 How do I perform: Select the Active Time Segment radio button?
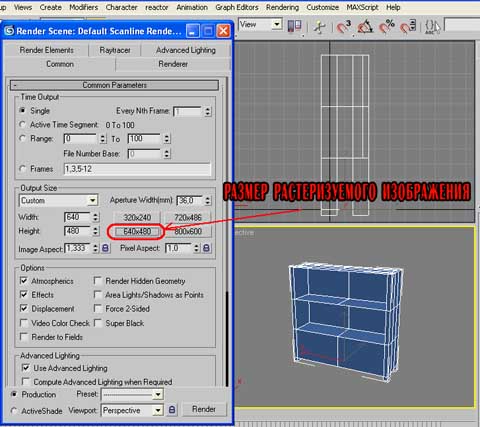click(x=23, y=125)
